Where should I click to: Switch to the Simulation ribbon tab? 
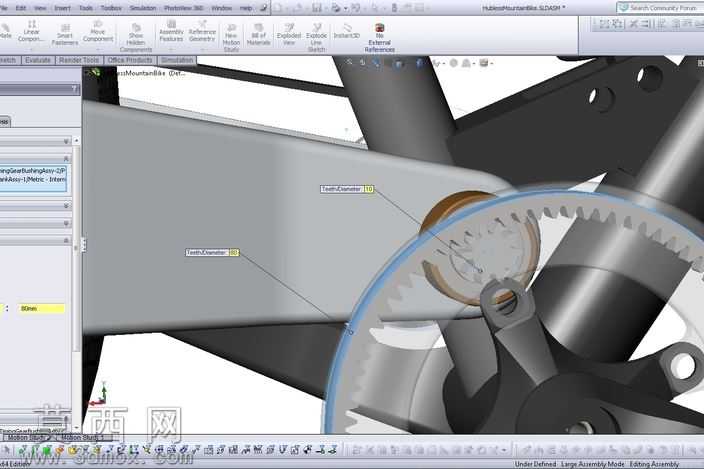click(177, 60)
